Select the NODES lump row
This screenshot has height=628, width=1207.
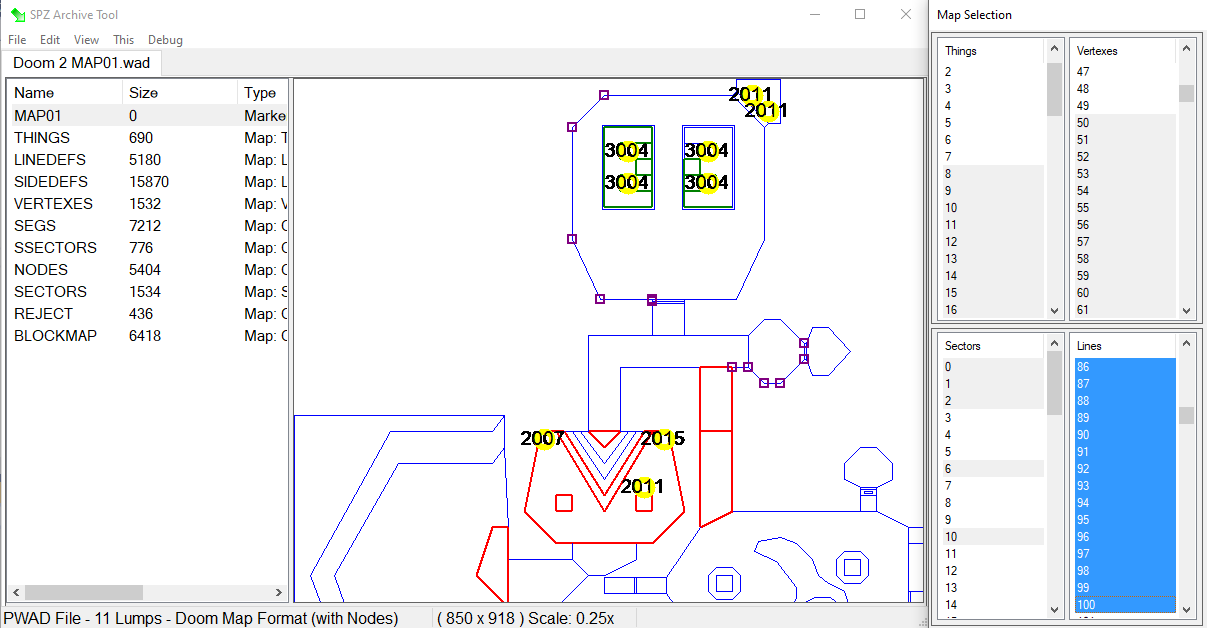click(x=148, y=270)
